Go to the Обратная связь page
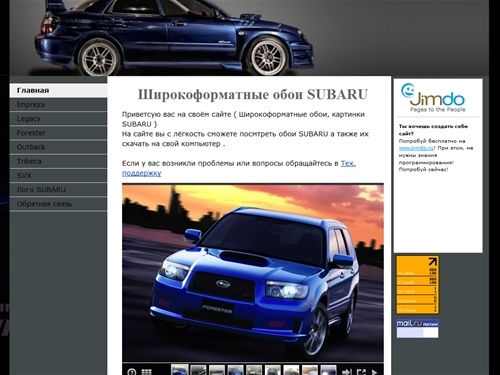500x375 pixels. click(58, 204)
